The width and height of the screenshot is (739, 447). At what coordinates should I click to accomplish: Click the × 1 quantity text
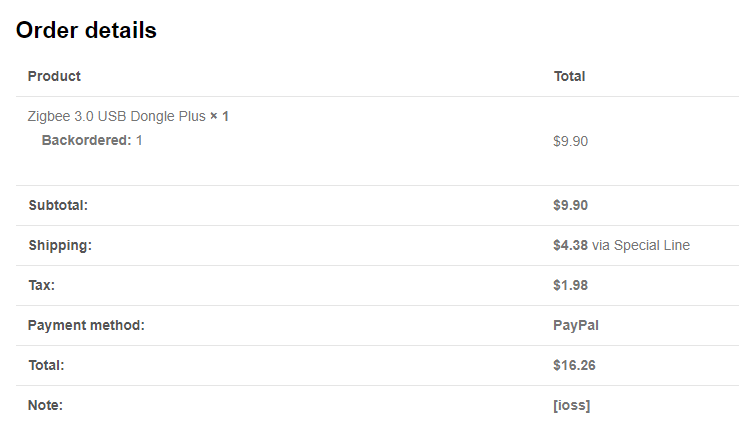pos(219,116)
